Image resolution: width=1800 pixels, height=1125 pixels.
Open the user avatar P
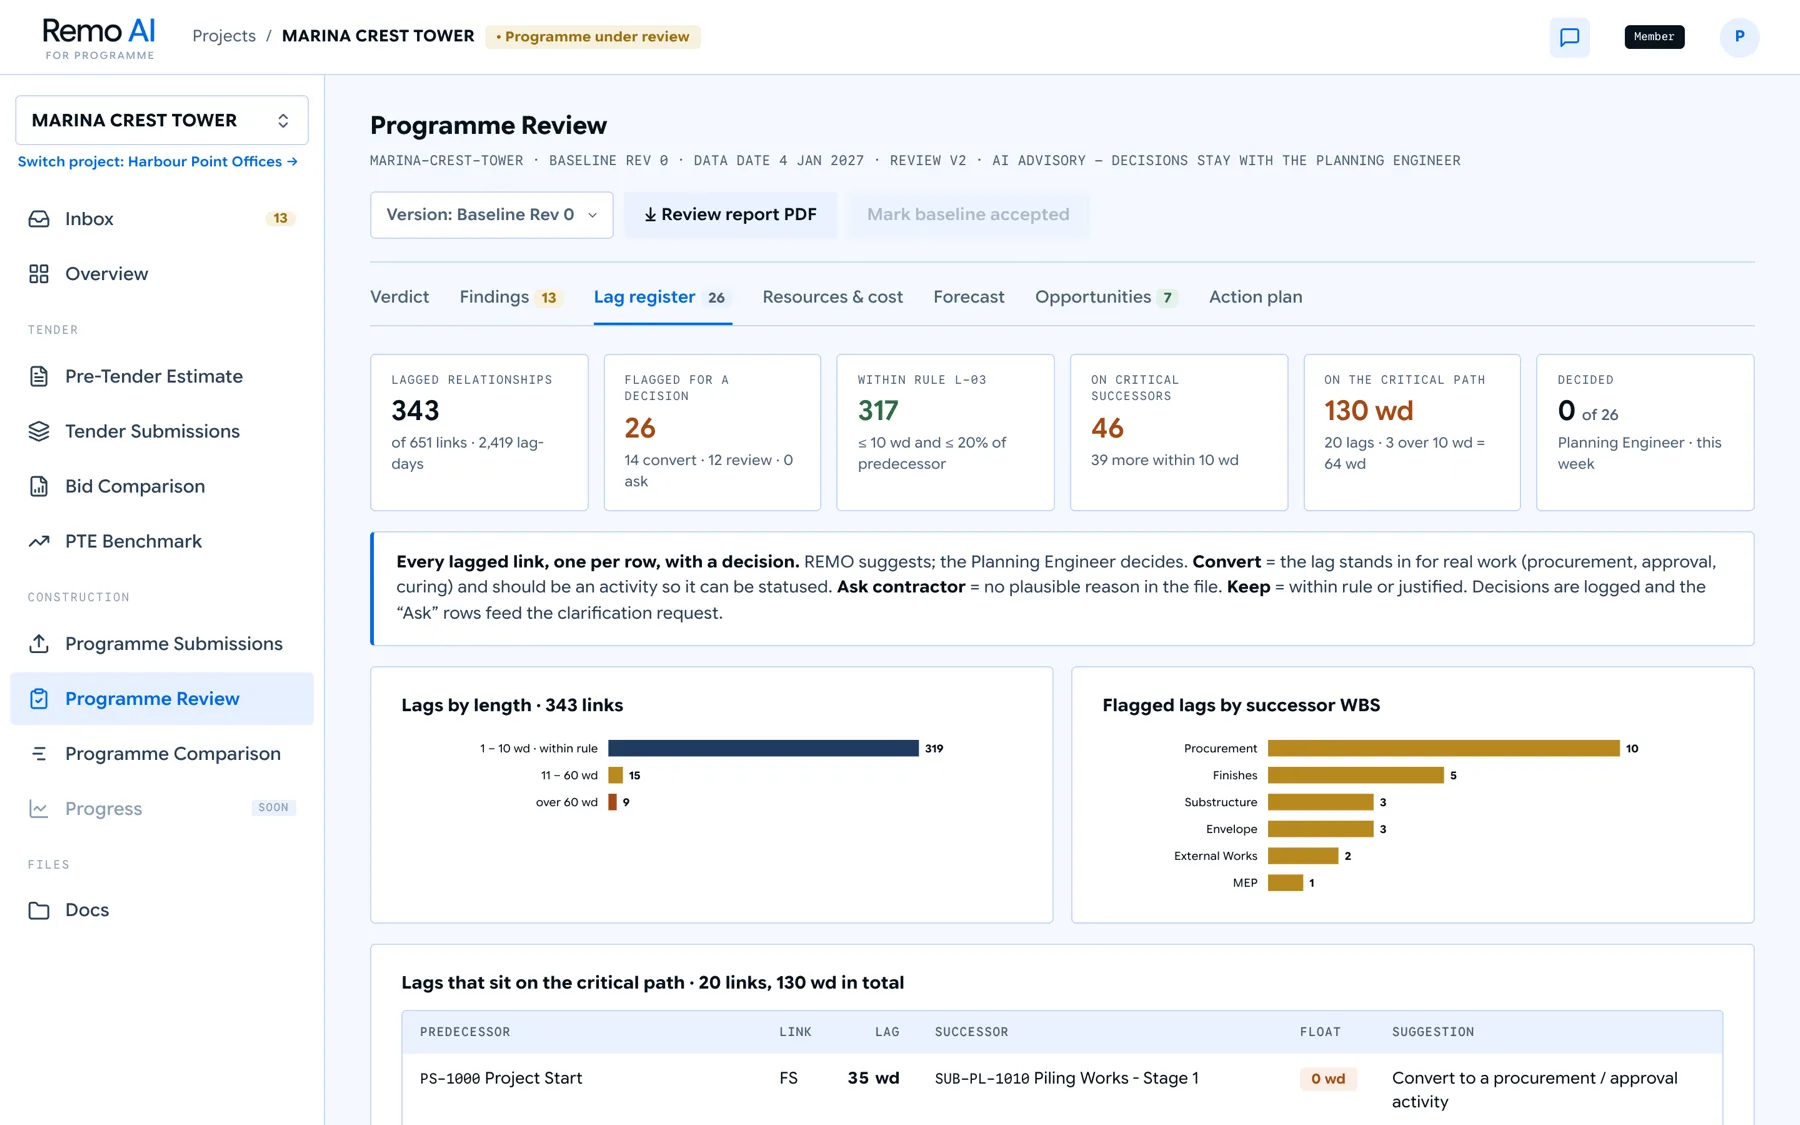coord(1739,37)
